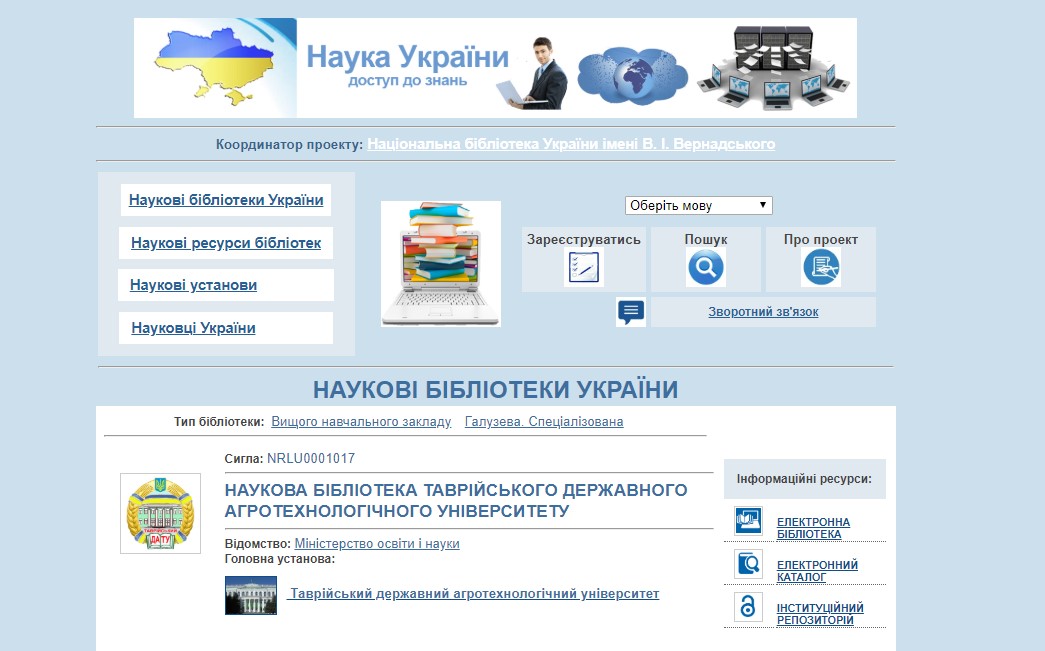Click the Пошук magnifying glass icon
The width and height of the screenshot is (1045, 651).
tap(706, 267)
